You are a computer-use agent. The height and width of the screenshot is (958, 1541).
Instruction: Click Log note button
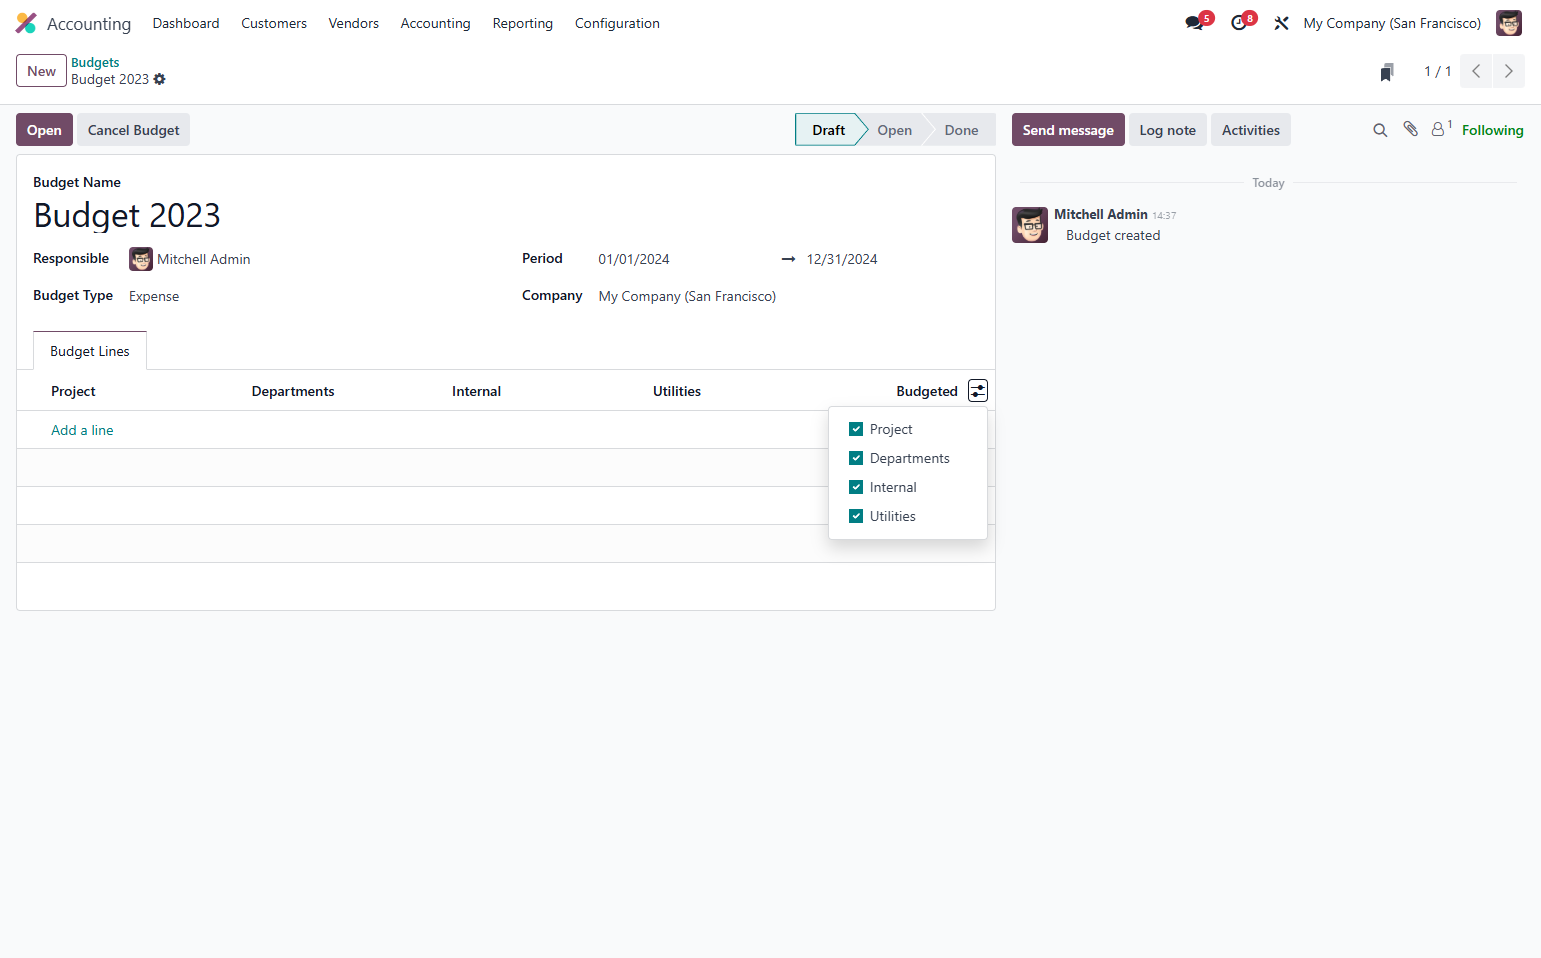[x=1168, y=130]
